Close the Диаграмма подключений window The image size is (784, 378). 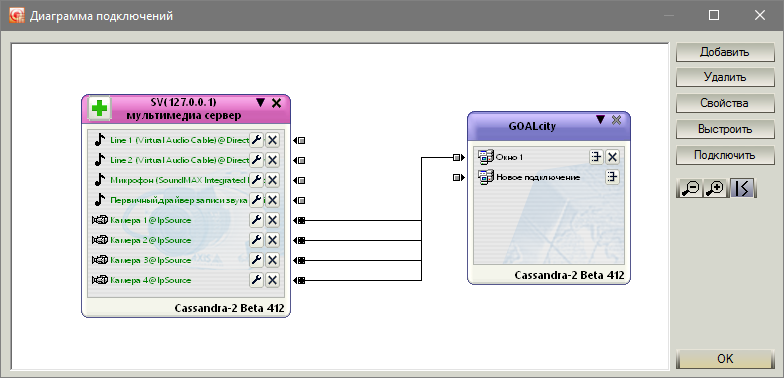click(760, 16)
